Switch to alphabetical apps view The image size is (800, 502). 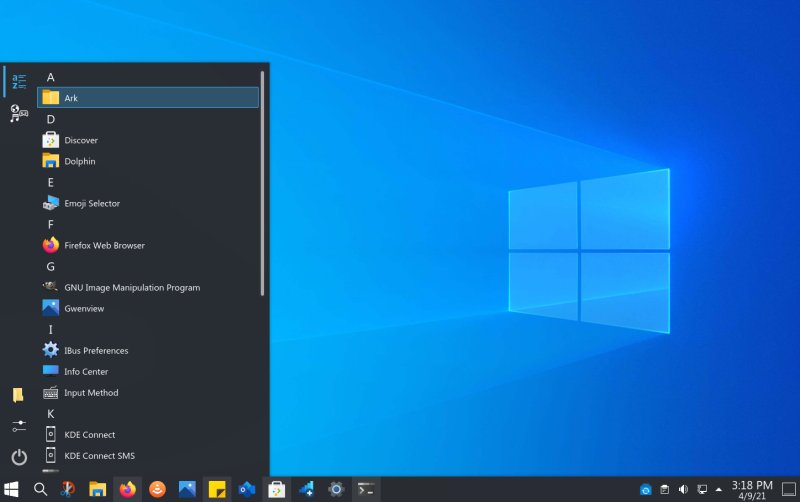click(x=19, y=82)
